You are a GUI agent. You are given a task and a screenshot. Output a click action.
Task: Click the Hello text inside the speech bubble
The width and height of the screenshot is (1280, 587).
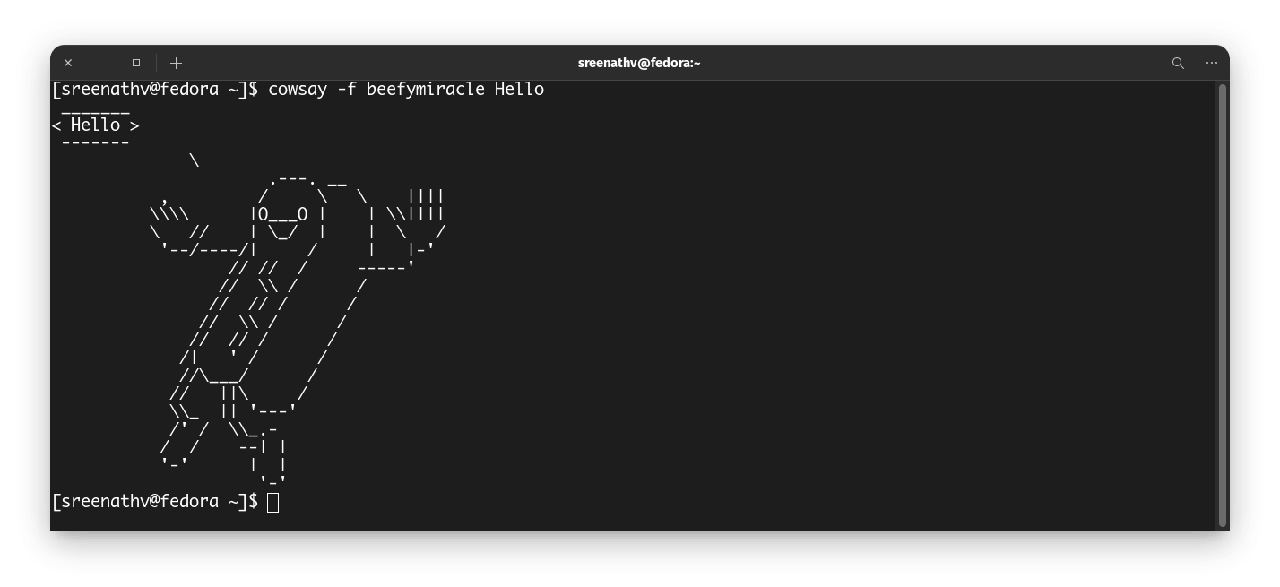(95, 125)
